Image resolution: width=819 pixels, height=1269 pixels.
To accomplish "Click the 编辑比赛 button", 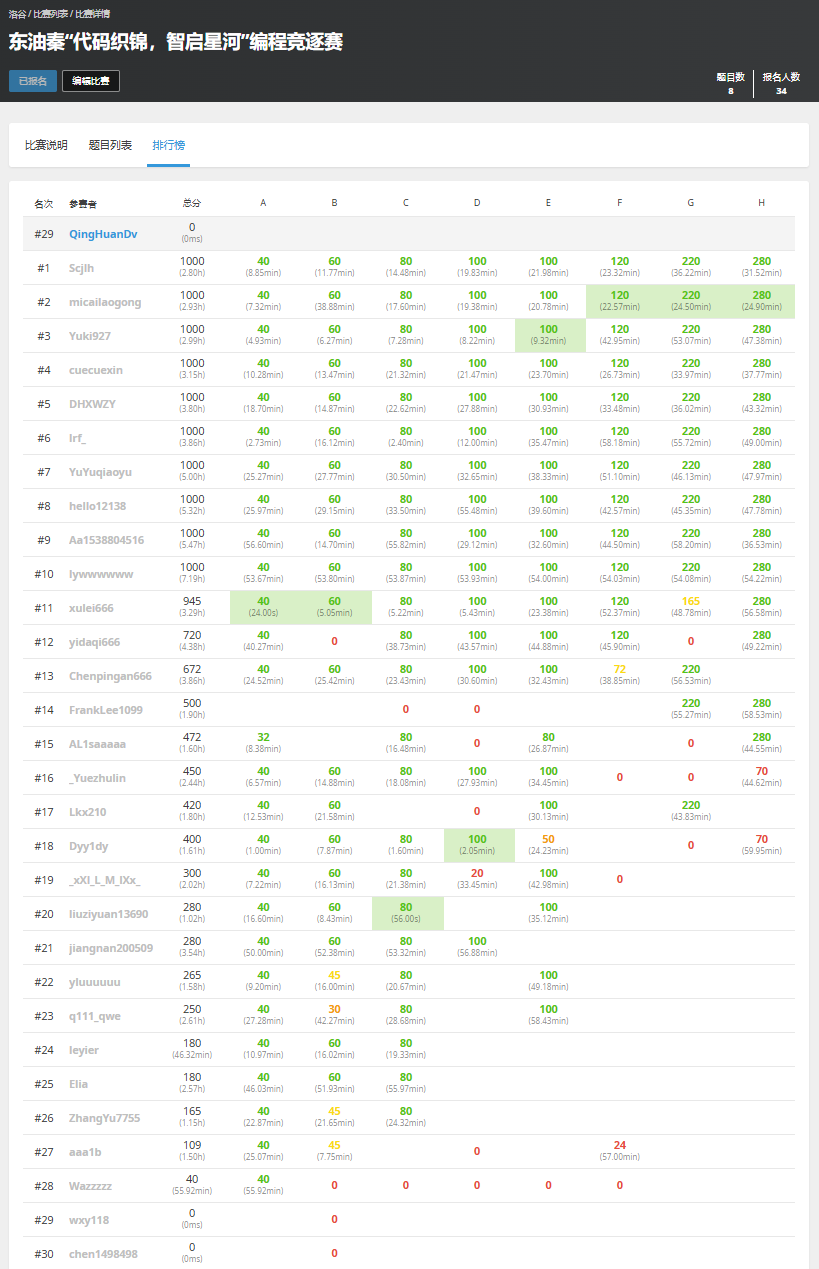I will [90, 81].
